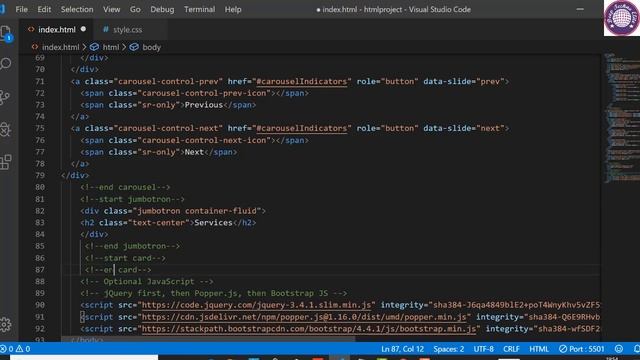Click the Port : 5501 Live Server indicator
The width and height of the screenshot is (640, 360).
(x=581, y=349)
